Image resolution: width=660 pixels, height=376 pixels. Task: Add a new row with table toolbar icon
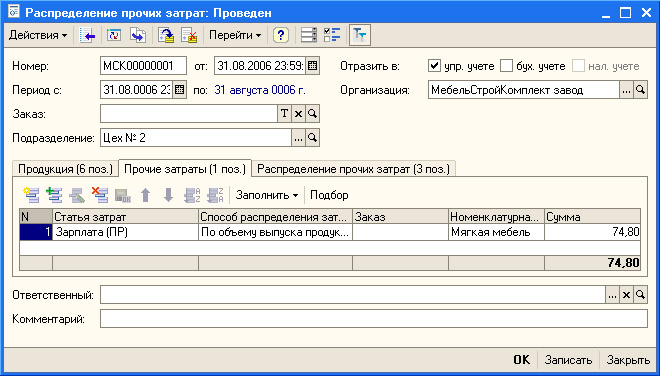pos(32,195)
